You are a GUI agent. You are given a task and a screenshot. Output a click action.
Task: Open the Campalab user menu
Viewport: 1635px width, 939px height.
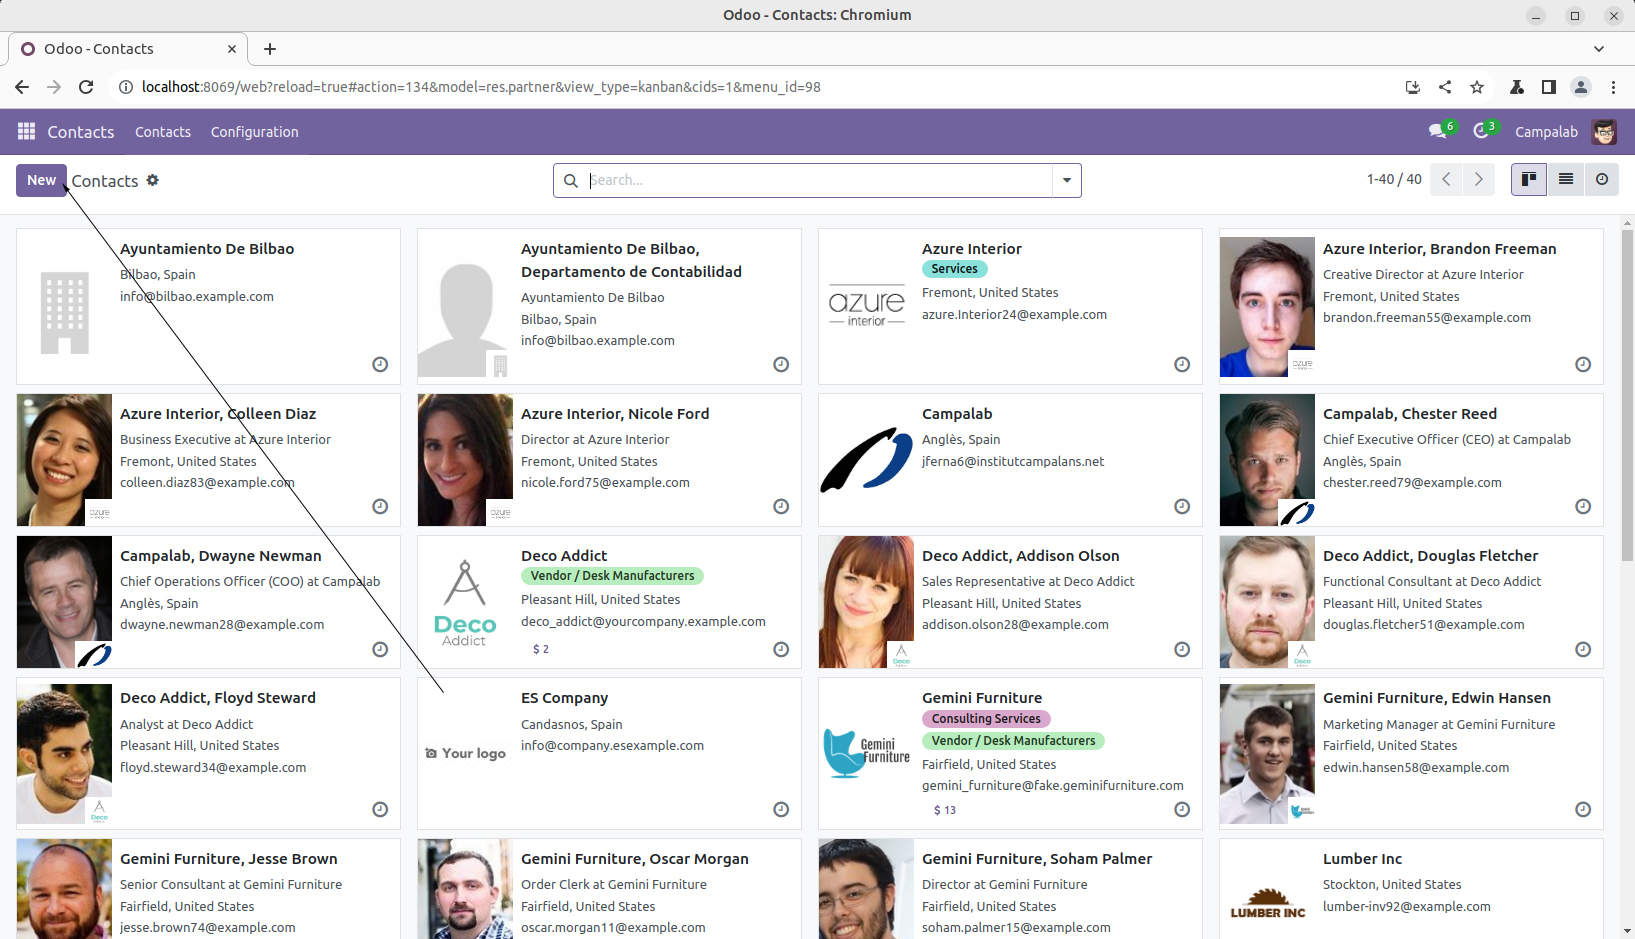click(1565, 132)
